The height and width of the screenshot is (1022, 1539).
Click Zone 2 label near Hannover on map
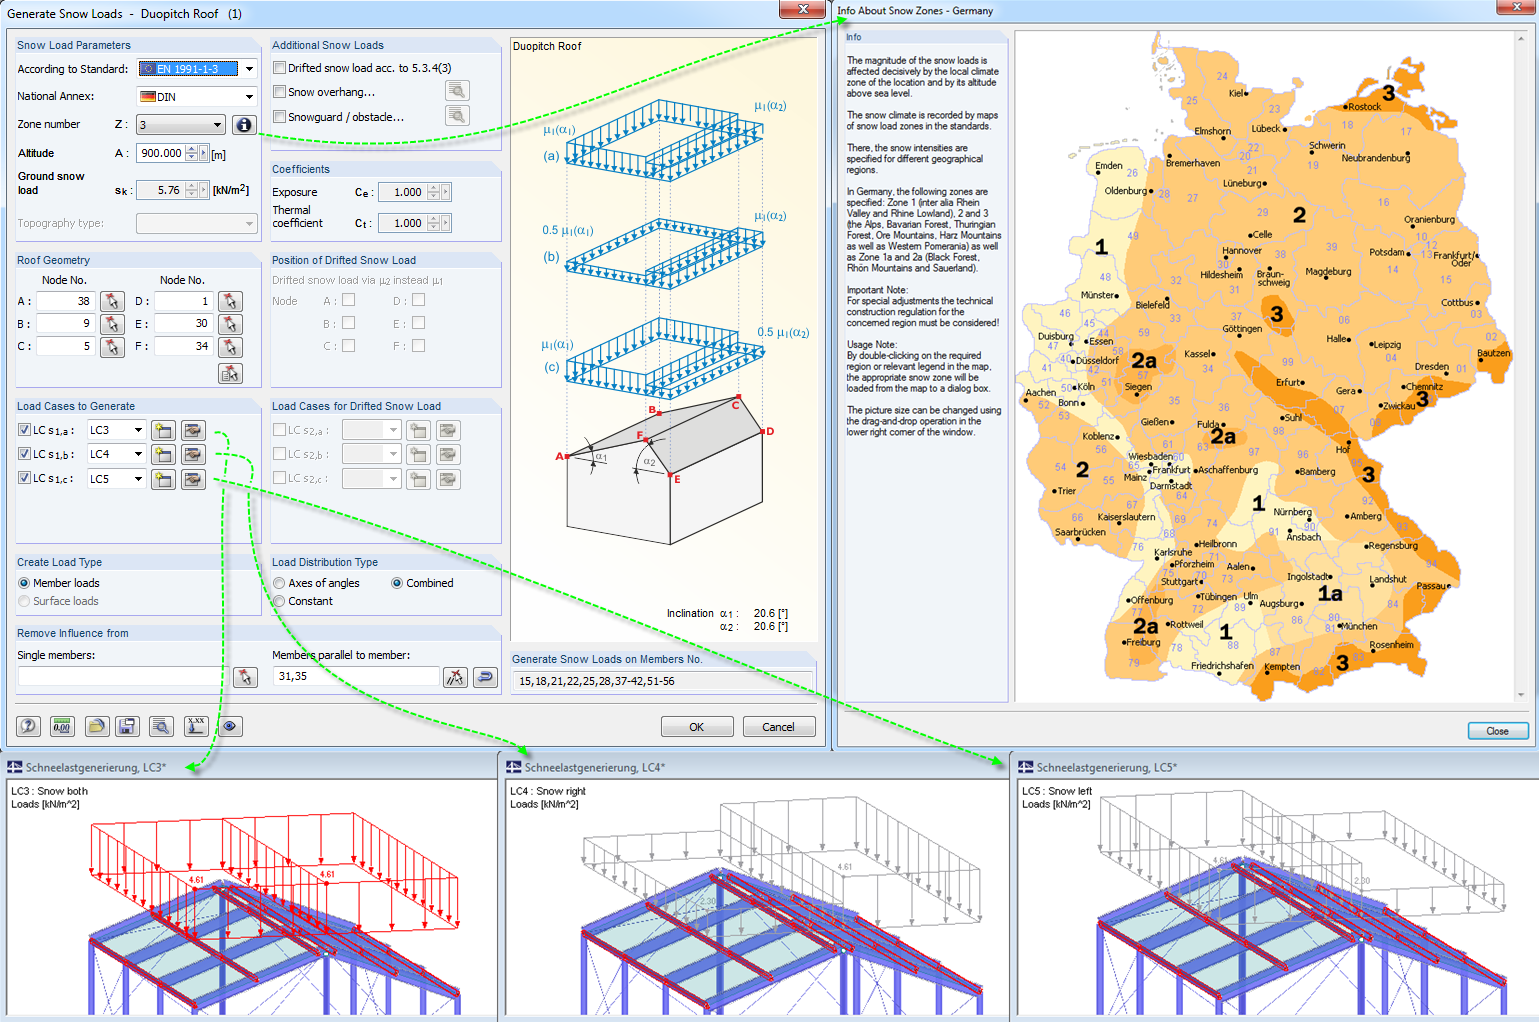[1299, 215]
